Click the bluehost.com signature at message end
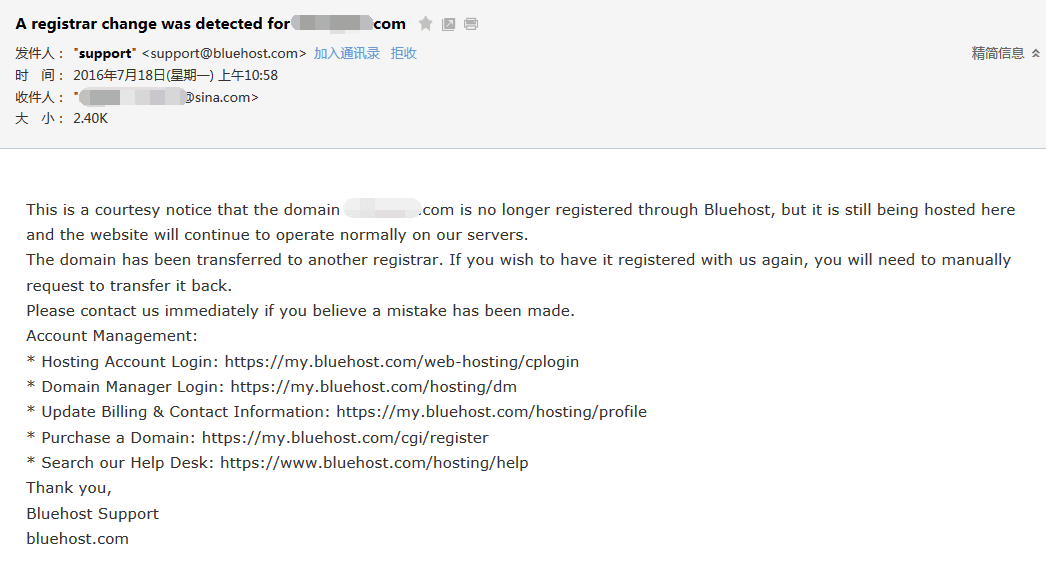The height and width of the screenshot is (563, 1046). pyautogui.click(x=77, y=538)
